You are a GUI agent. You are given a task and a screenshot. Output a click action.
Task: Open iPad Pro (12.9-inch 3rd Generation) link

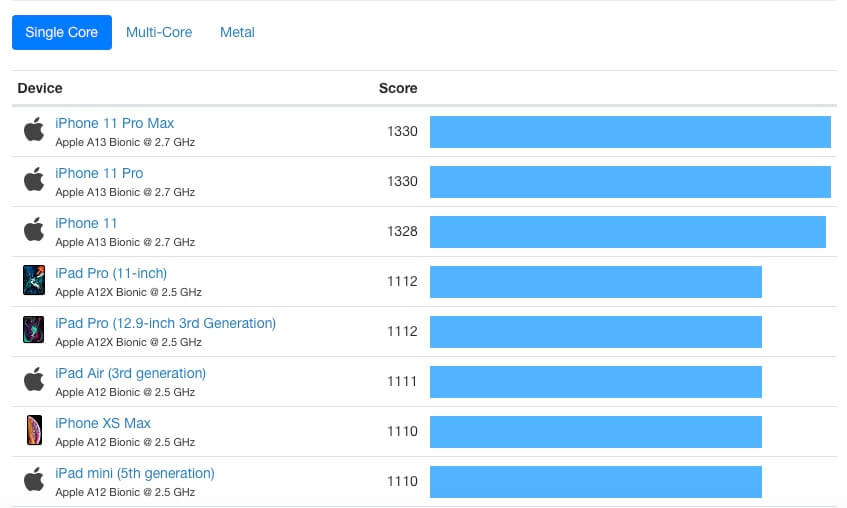[165, 323]
